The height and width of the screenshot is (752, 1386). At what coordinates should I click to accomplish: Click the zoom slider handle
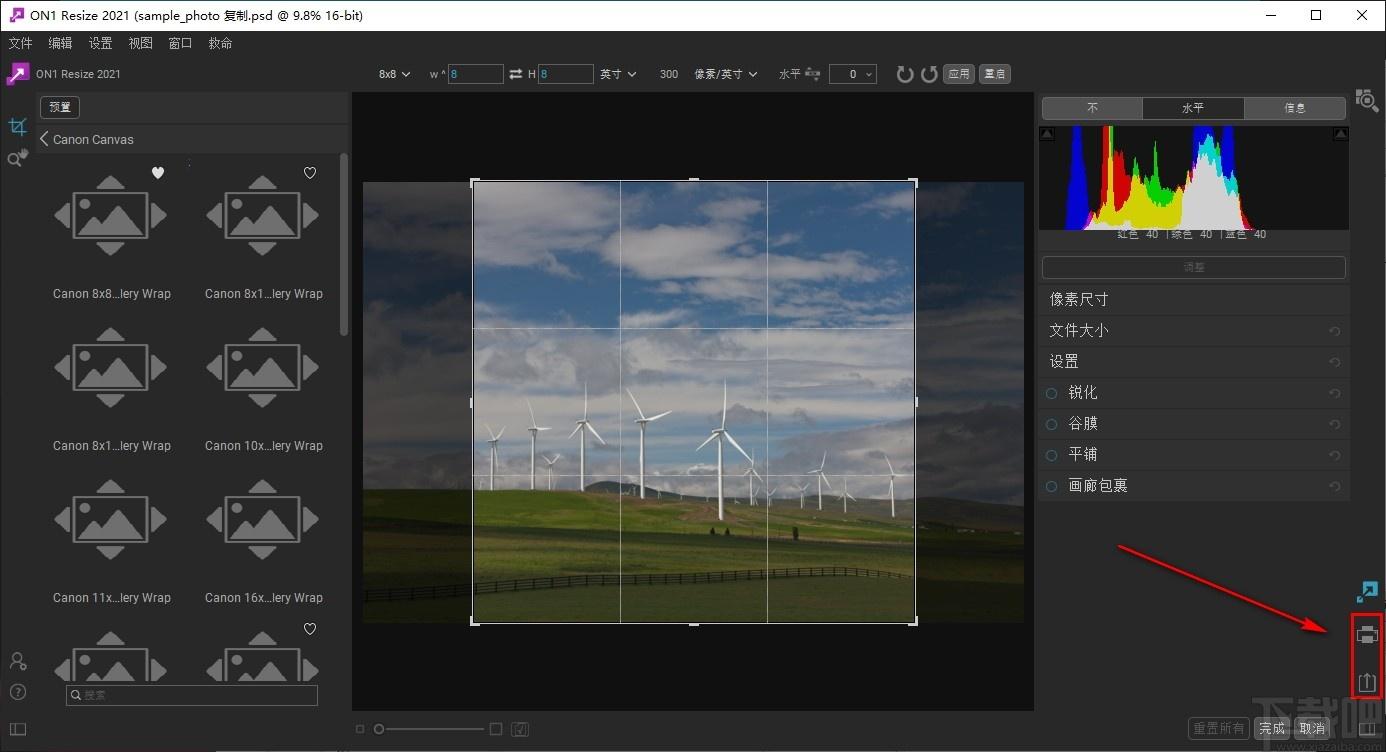point(379,729)
